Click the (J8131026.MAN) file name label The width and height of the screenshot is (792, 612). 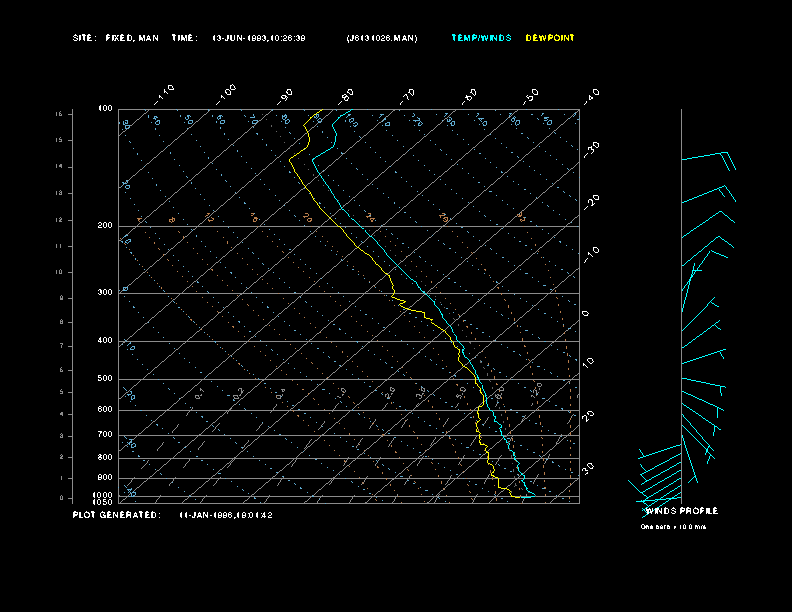382,38
